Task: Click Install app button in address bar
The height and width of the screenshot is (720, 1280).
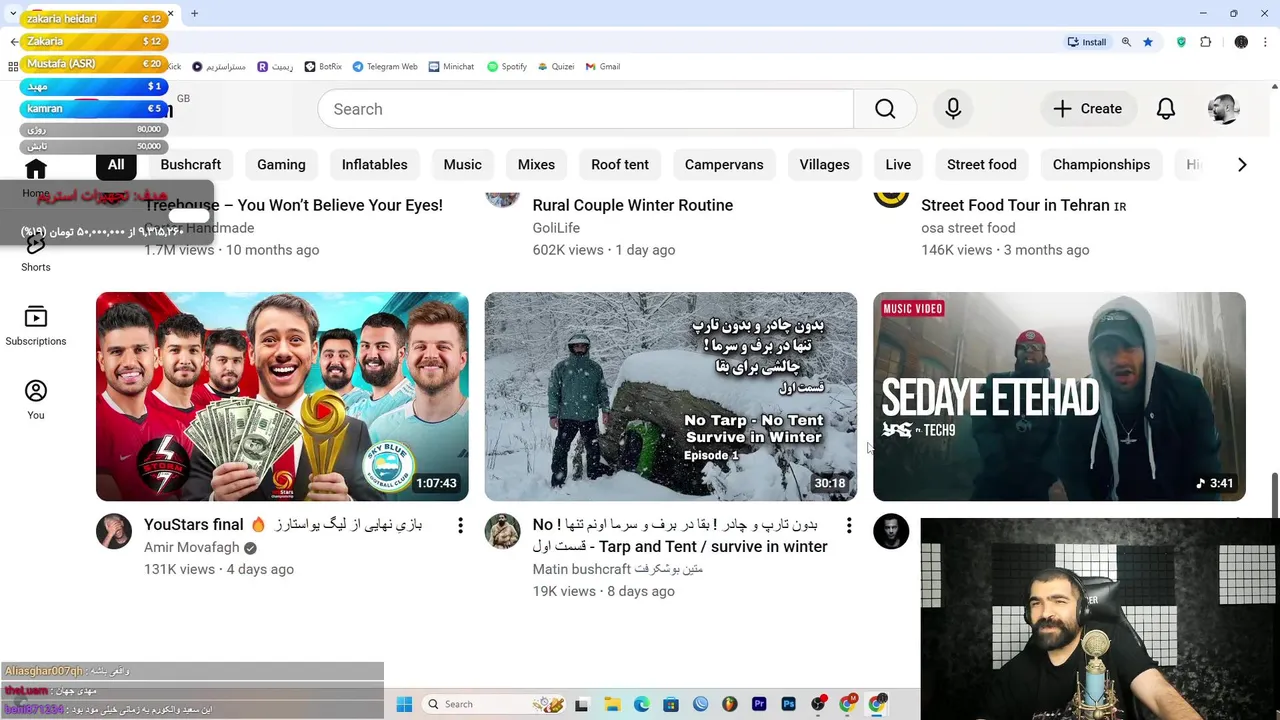Action: 1087,42
